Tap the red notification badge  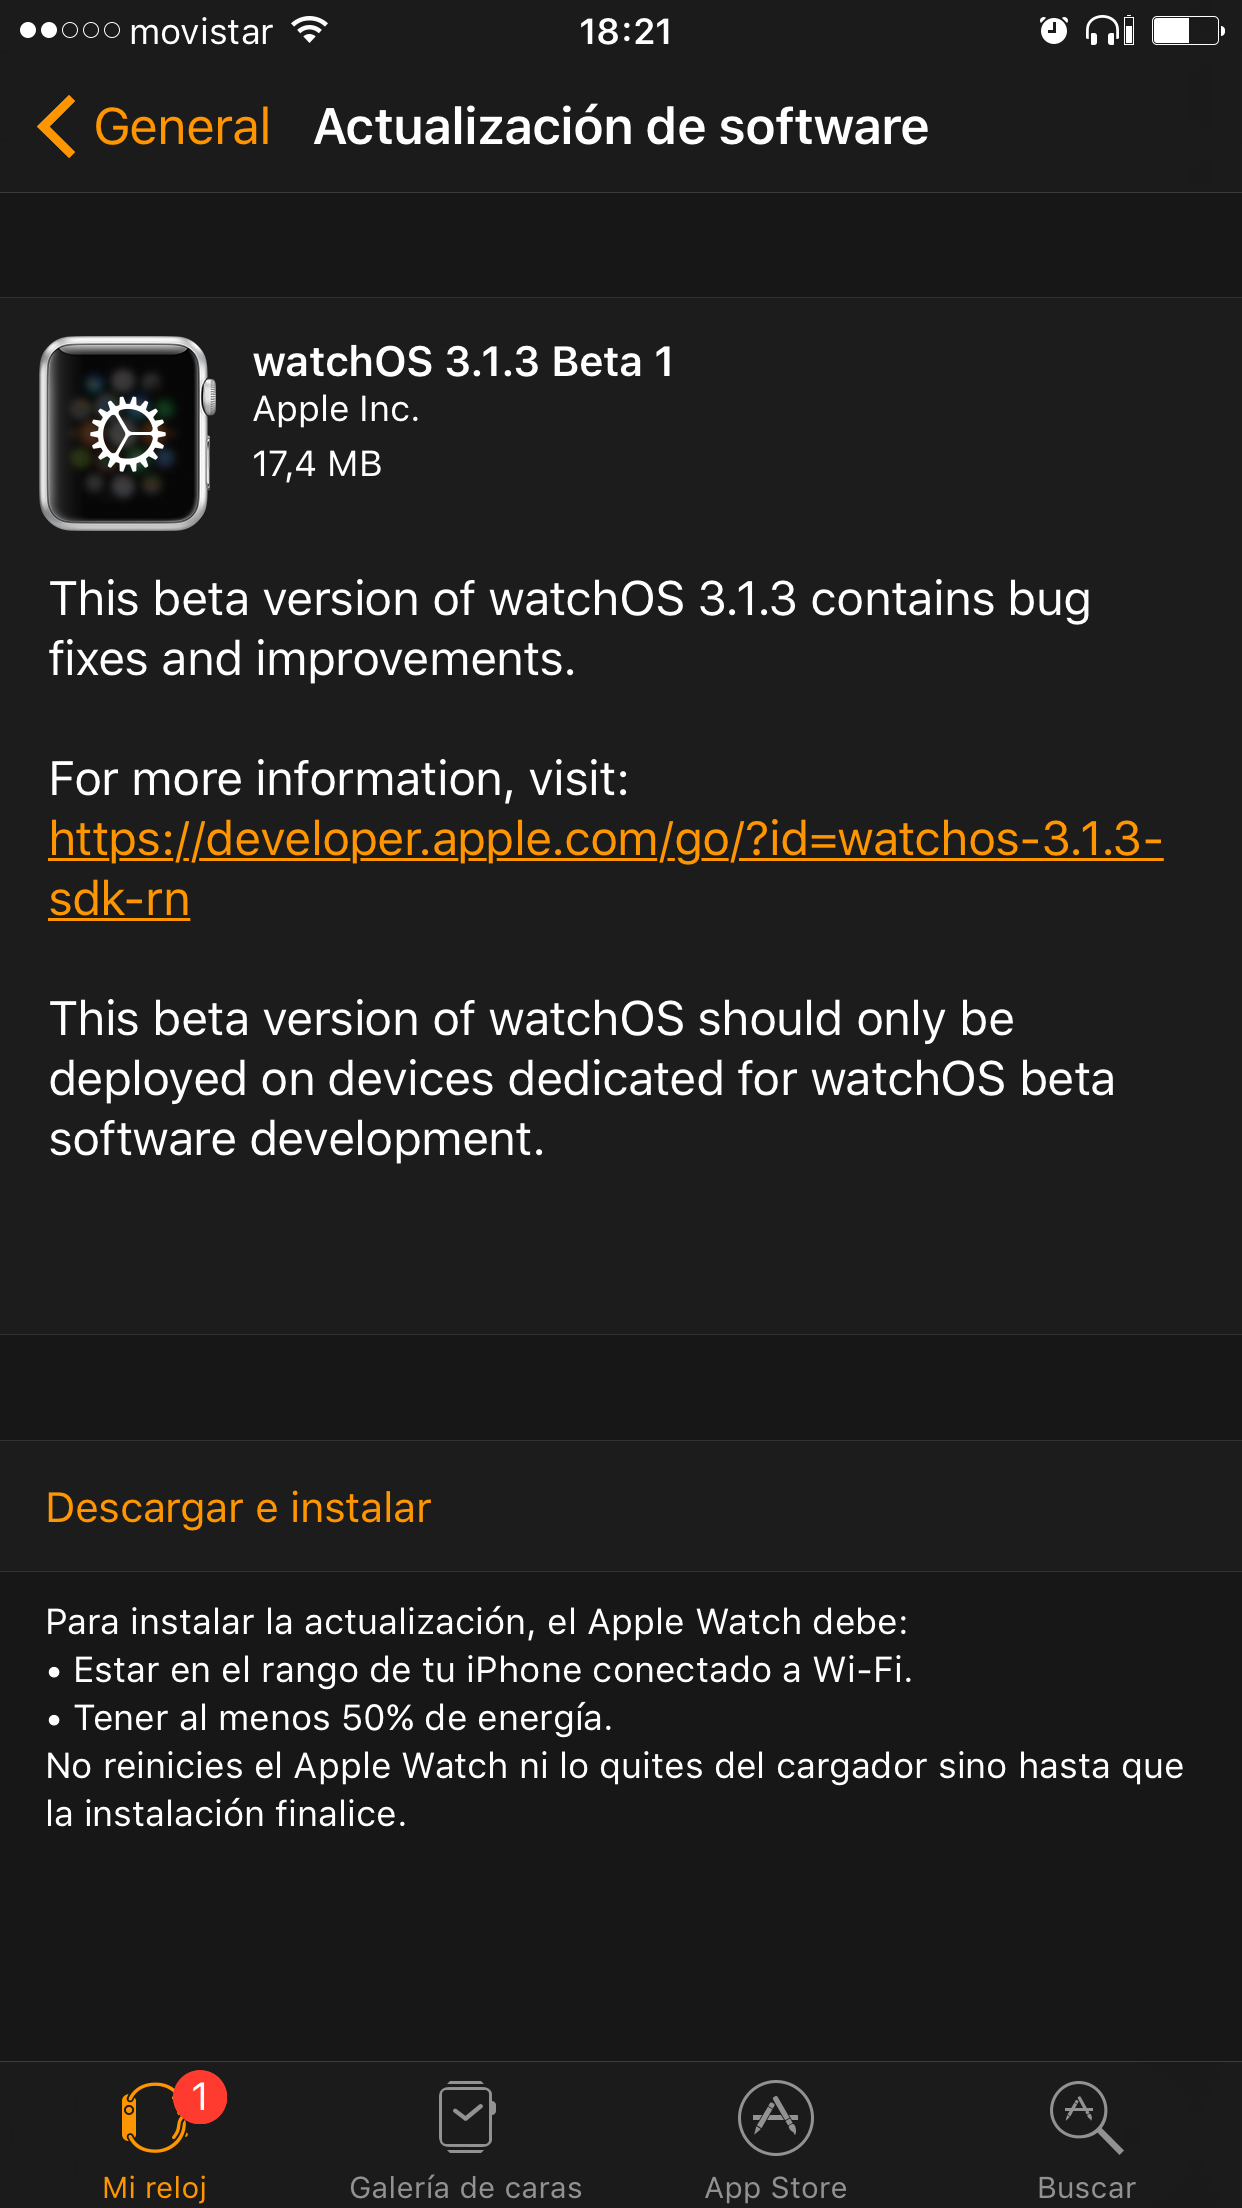point(200,2096)
